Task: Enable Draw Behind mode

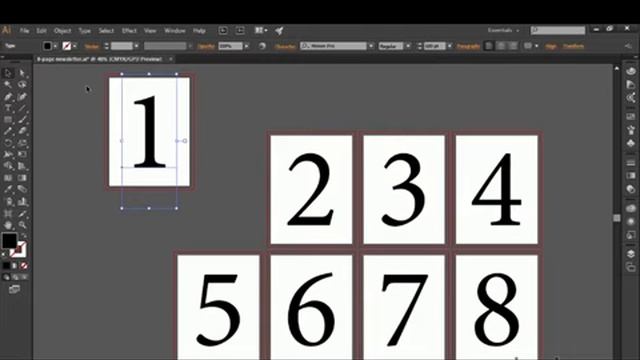Action: click(15, 277)
